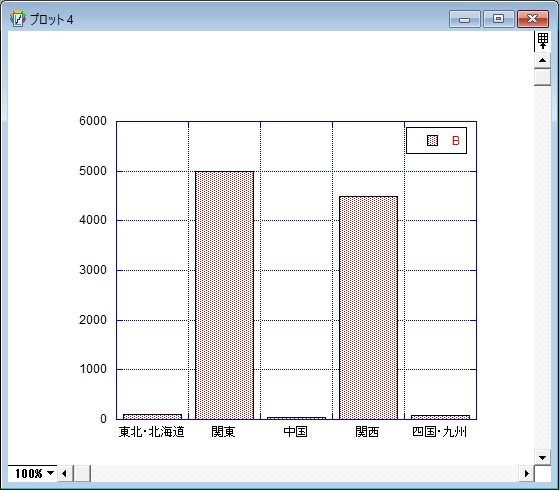Minimize the プロット 4 window
Image resolution: width=560 pixels, height=490 pixels.
click(464, 19)
